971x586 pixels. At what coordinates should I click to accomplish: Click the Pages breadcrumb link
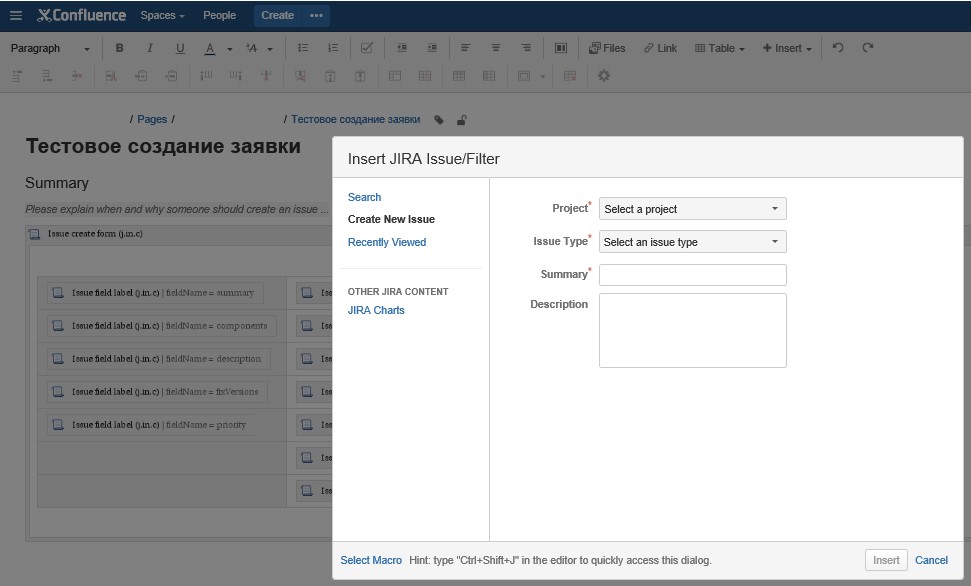point(152,119)
